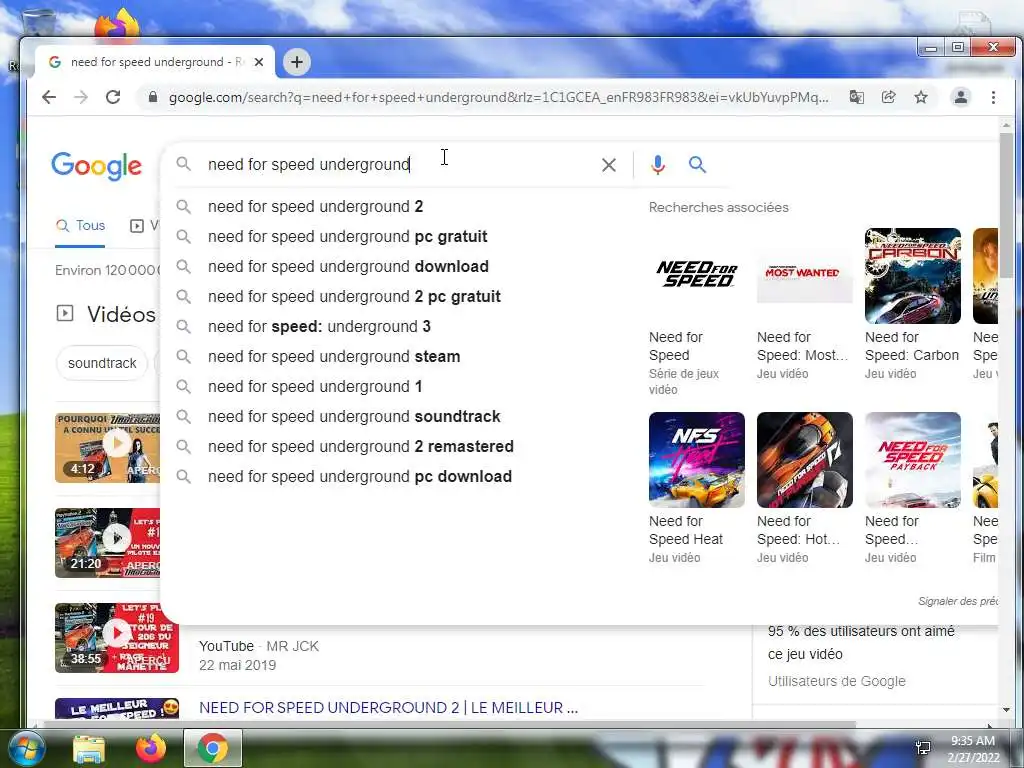This screenshot has width=1024, height=768.
Task: Open the 'Need for Speed: Hot…' card
Action: pos(805,488)
